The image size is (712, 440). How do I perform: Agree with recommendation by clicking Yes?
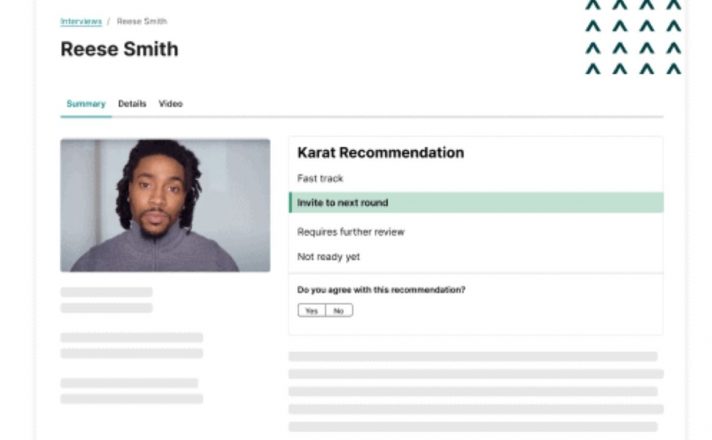click(x=312, y=311)
